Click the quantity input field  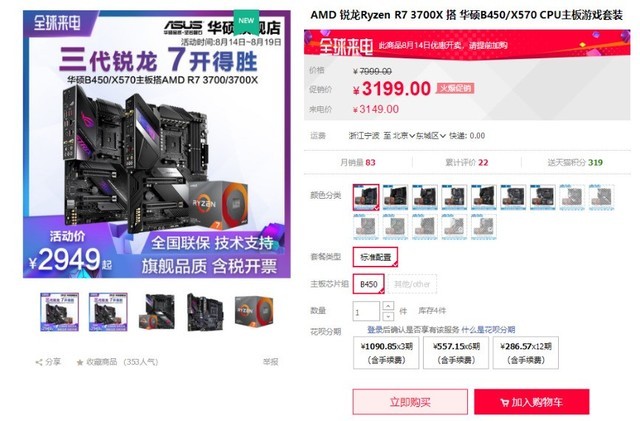366,312
